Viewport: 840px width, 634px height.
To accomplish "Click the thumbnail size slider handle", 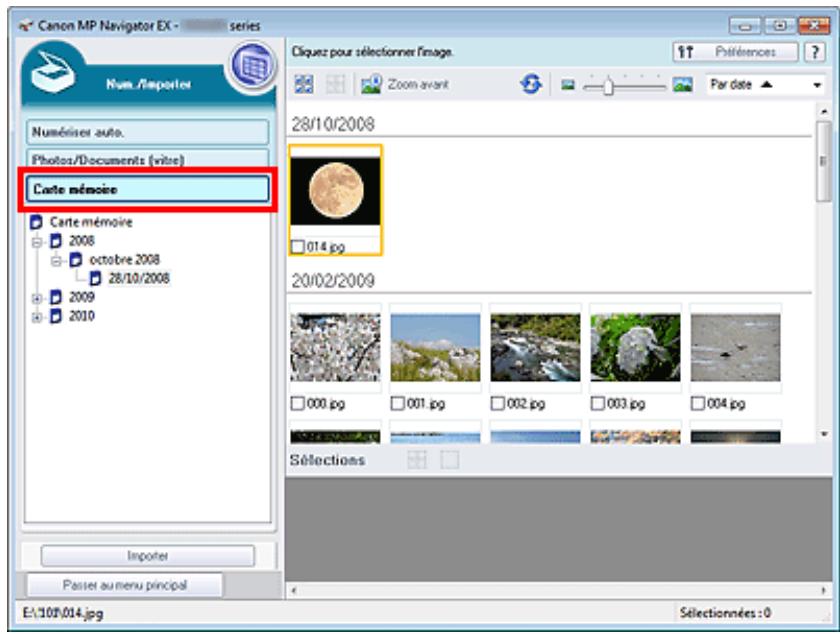I will point(608,85).
